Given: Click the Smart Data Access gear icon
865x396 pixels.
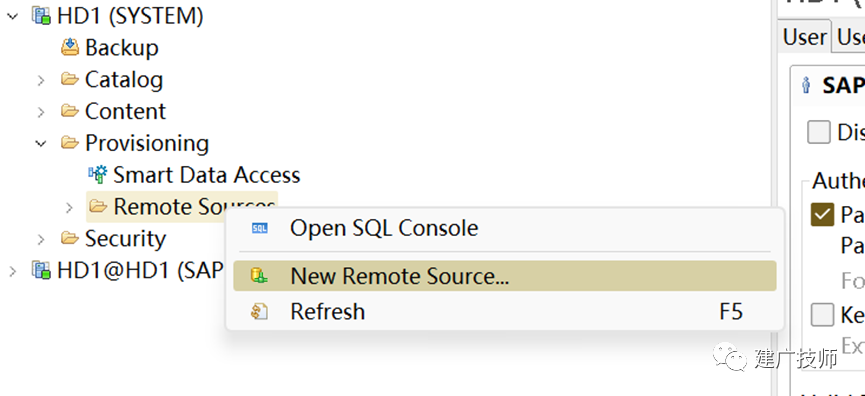Looking at the screenshot, I should point(98,175).
